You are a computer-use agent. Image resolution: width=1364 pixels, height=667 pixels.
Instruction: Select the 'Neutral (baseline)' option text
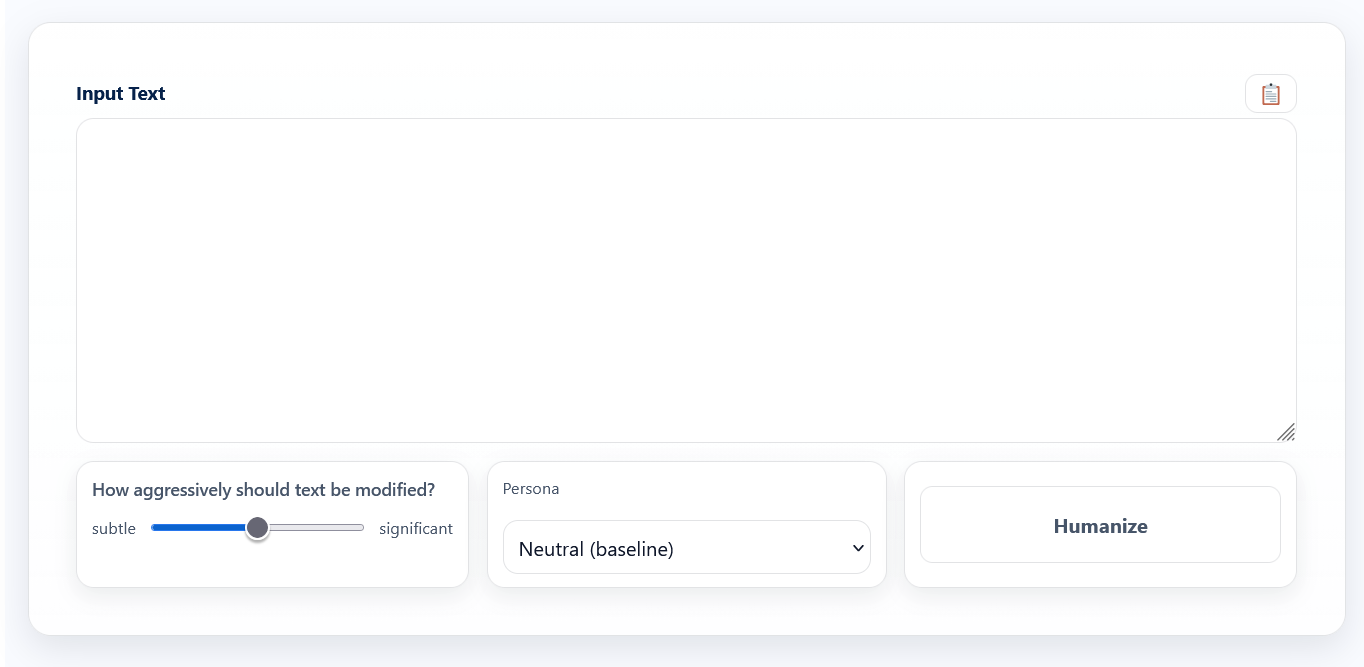pyautogui.click(x=596, y=549)
